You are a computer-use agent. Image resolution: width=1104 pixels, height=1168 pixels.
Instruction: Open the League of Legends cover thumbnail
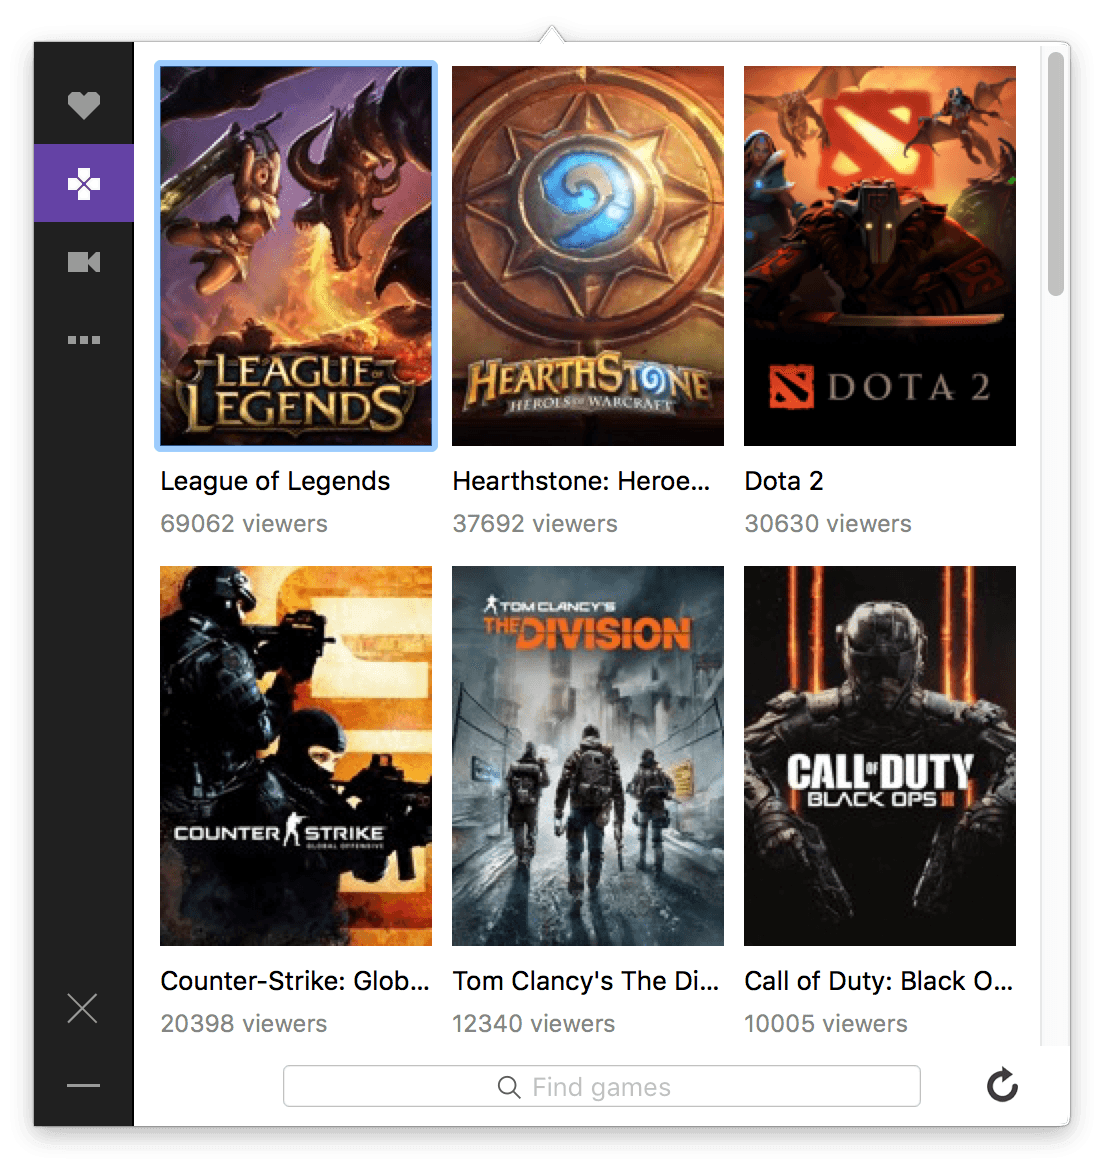[x=296, y=256]
